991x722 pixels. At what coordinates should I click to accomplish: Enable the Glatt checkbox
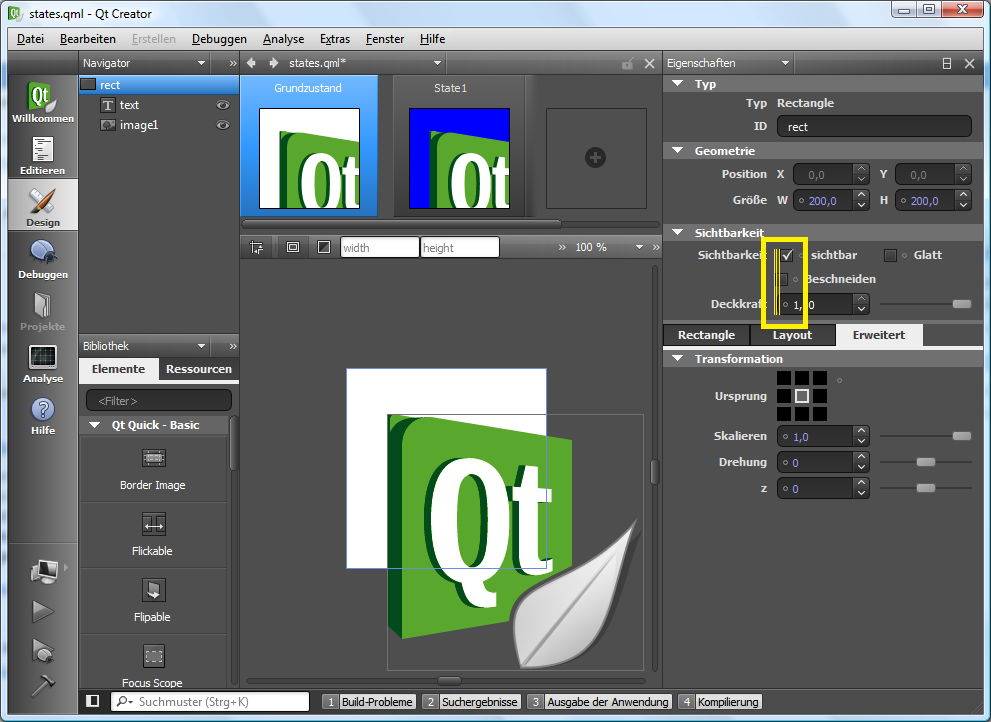891,255
